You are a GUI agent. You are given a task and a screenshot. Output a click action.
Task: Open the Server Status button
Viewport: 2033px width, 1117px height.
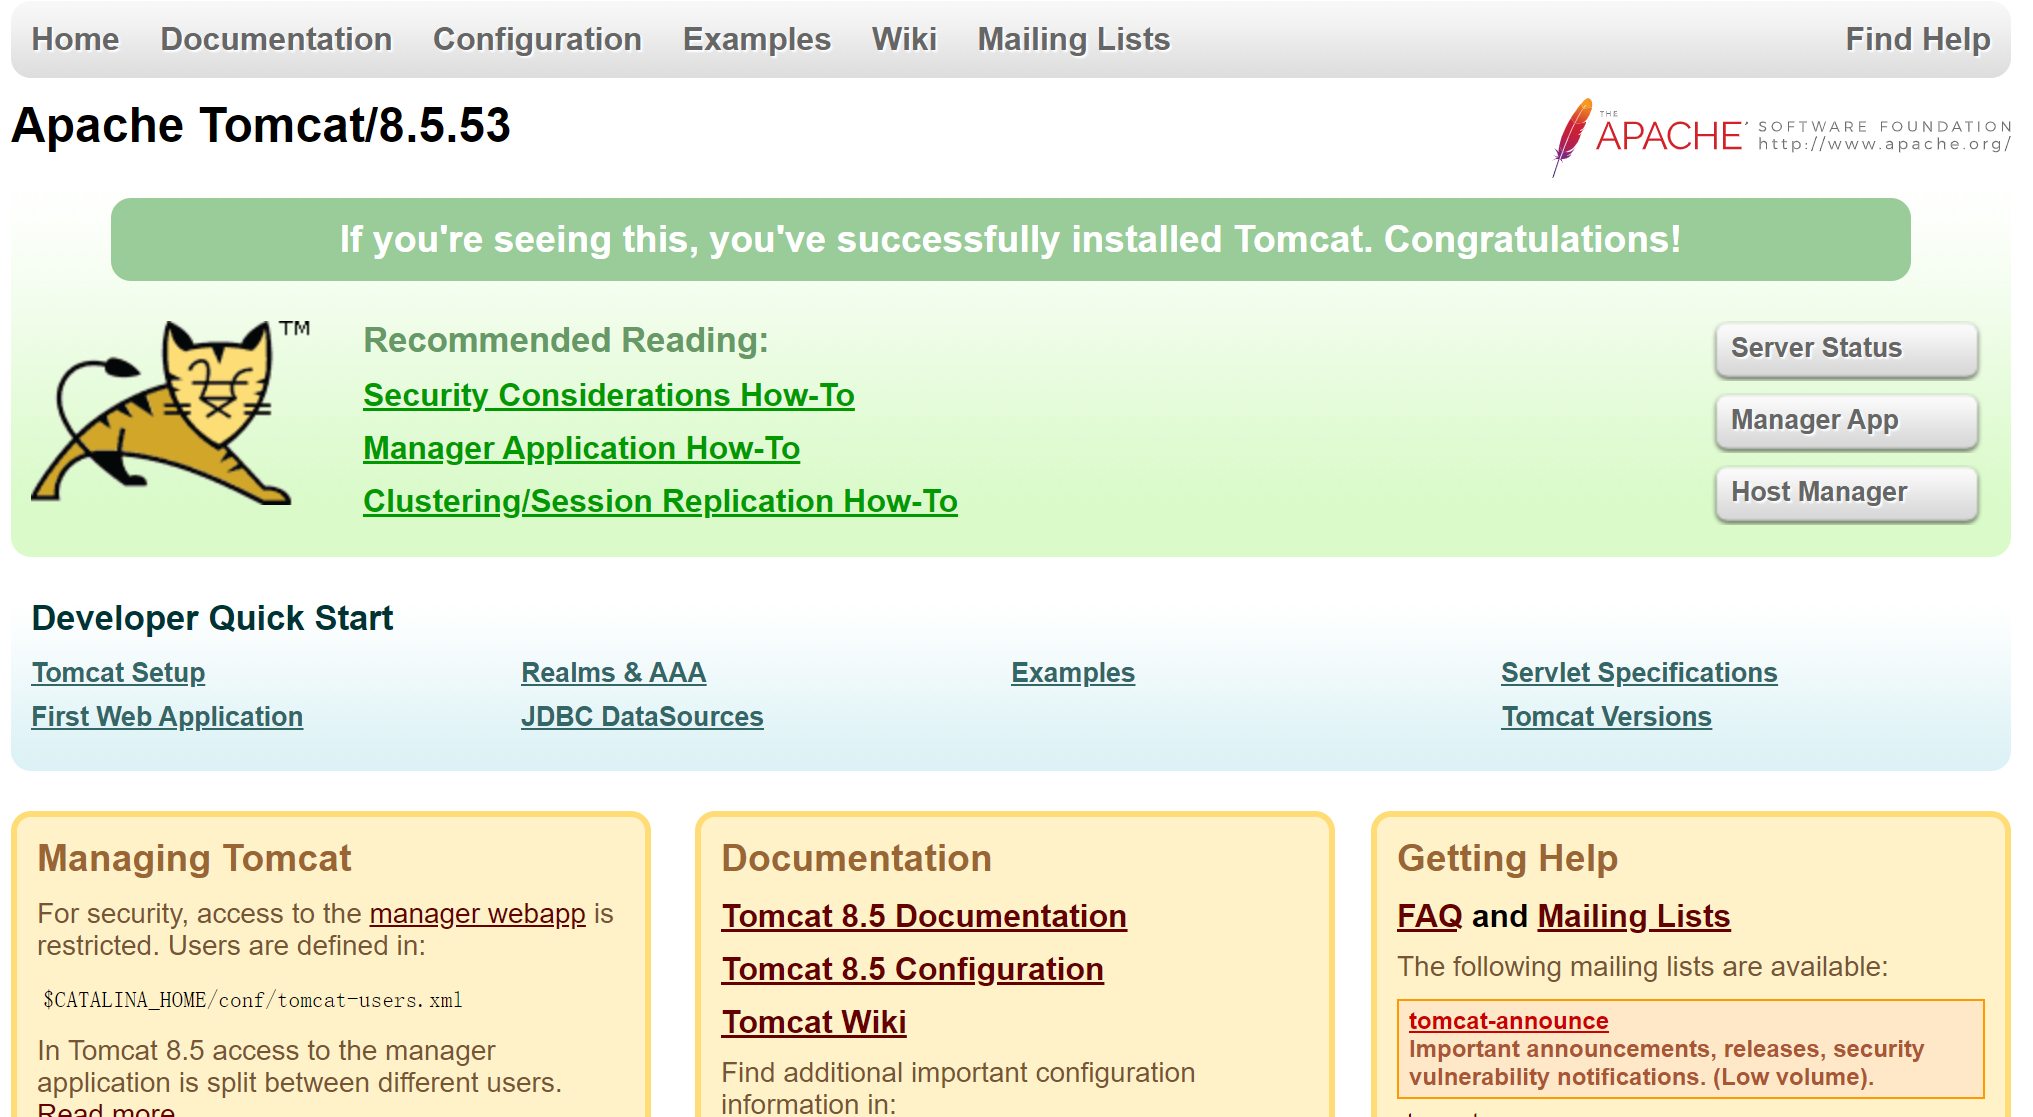(x=1845, y=348)
